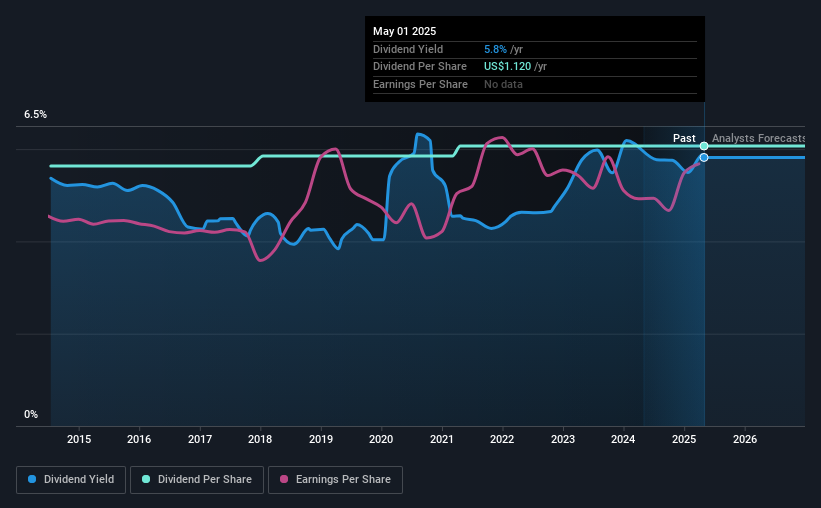
Task: Click the Past region label
Action: click(684, 138)
